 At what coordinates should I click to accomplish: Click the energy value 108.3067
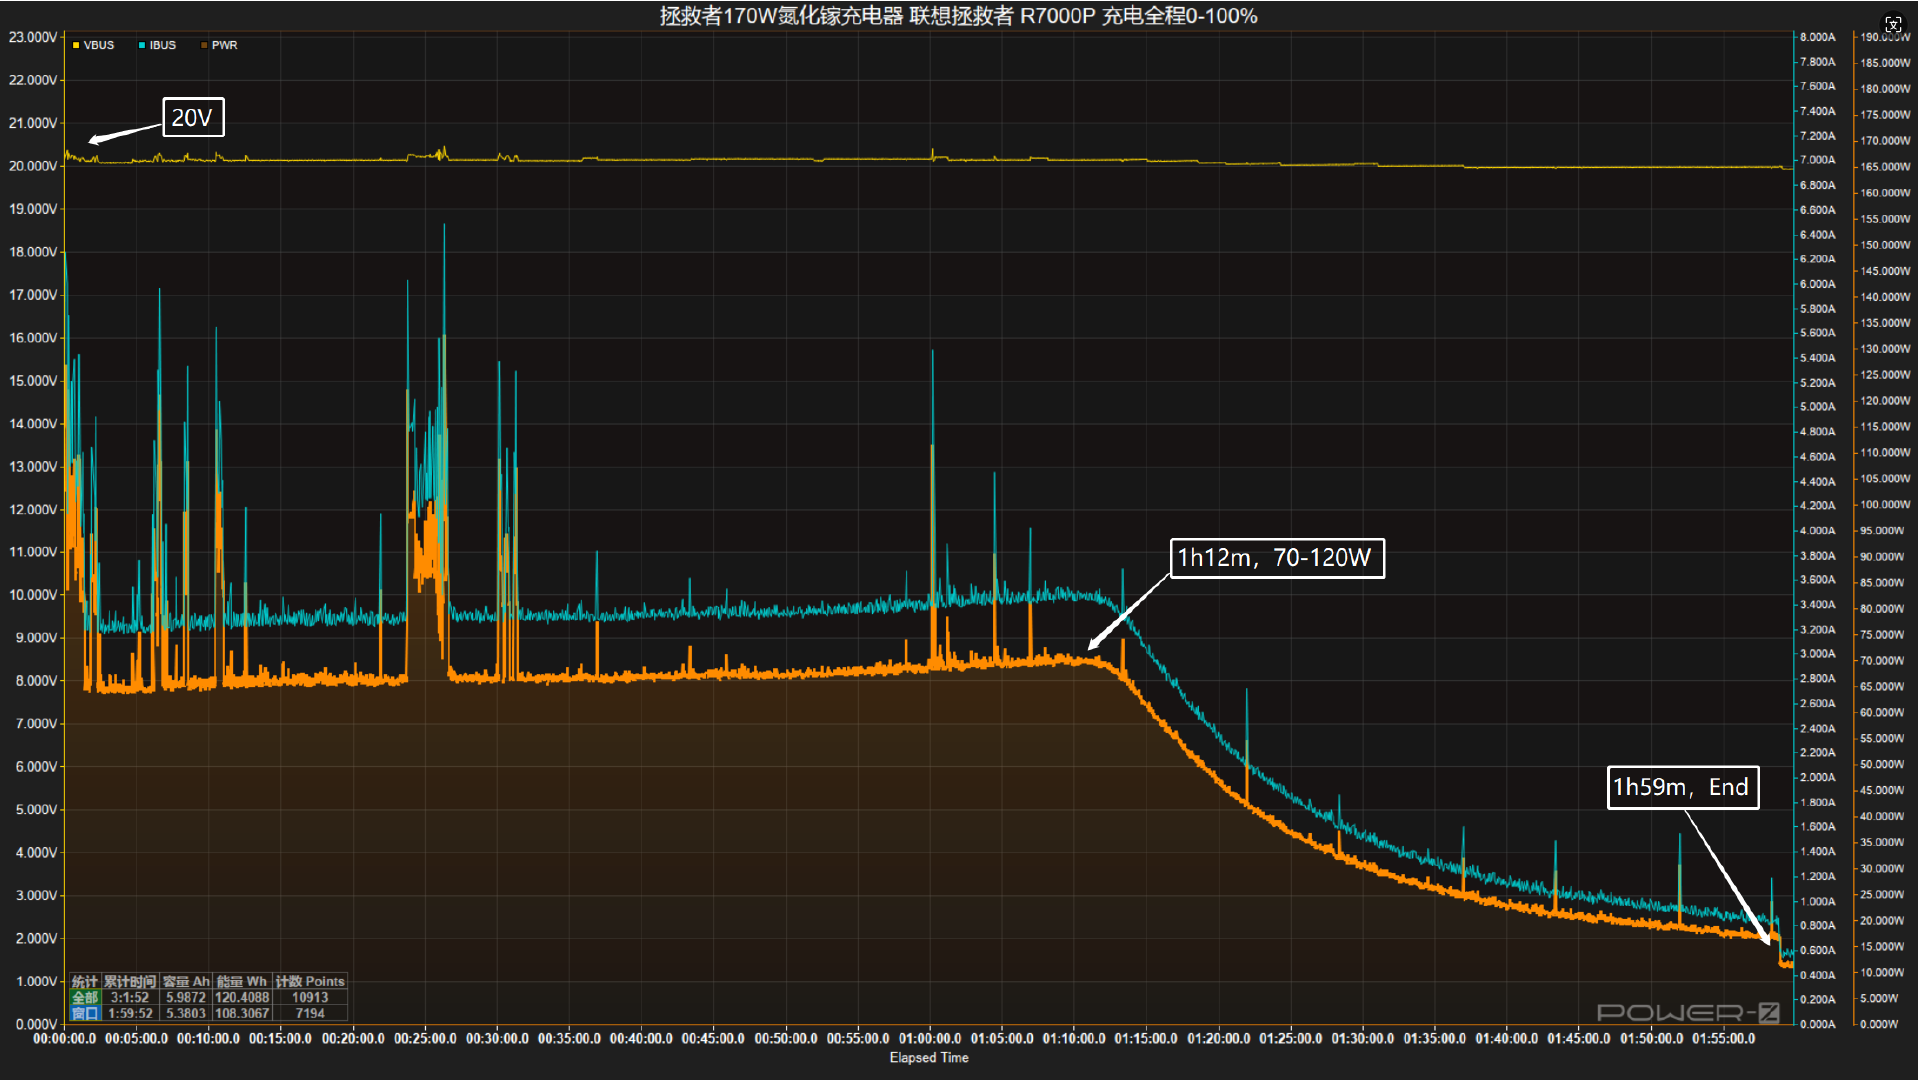point(242,1013)
